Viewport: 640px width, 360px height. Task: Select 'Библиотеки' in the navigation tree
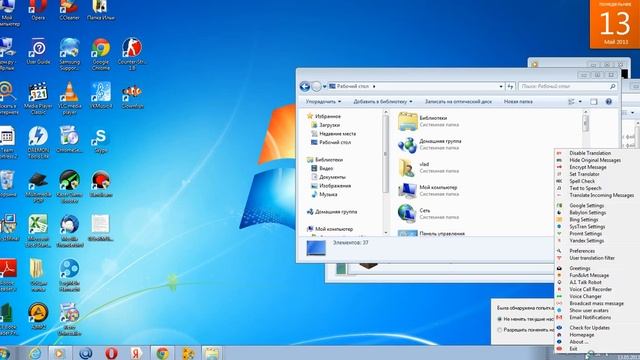(x=329, y=160)
